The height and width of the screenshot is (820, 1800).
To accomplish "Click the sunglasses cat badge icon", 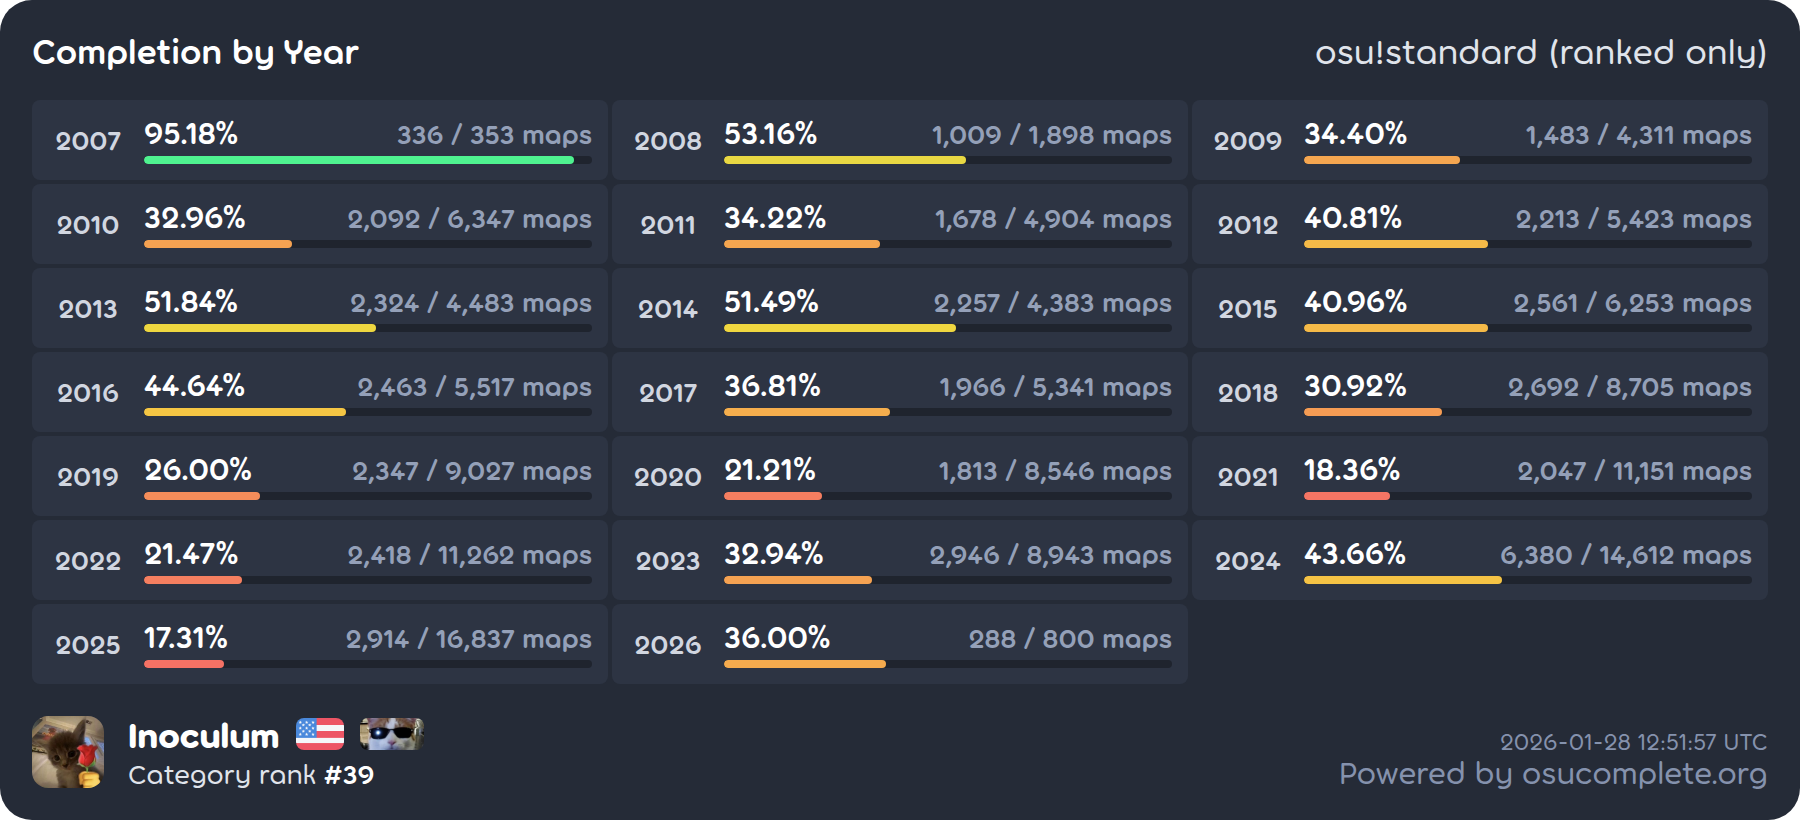I will [x=391, y=734].
